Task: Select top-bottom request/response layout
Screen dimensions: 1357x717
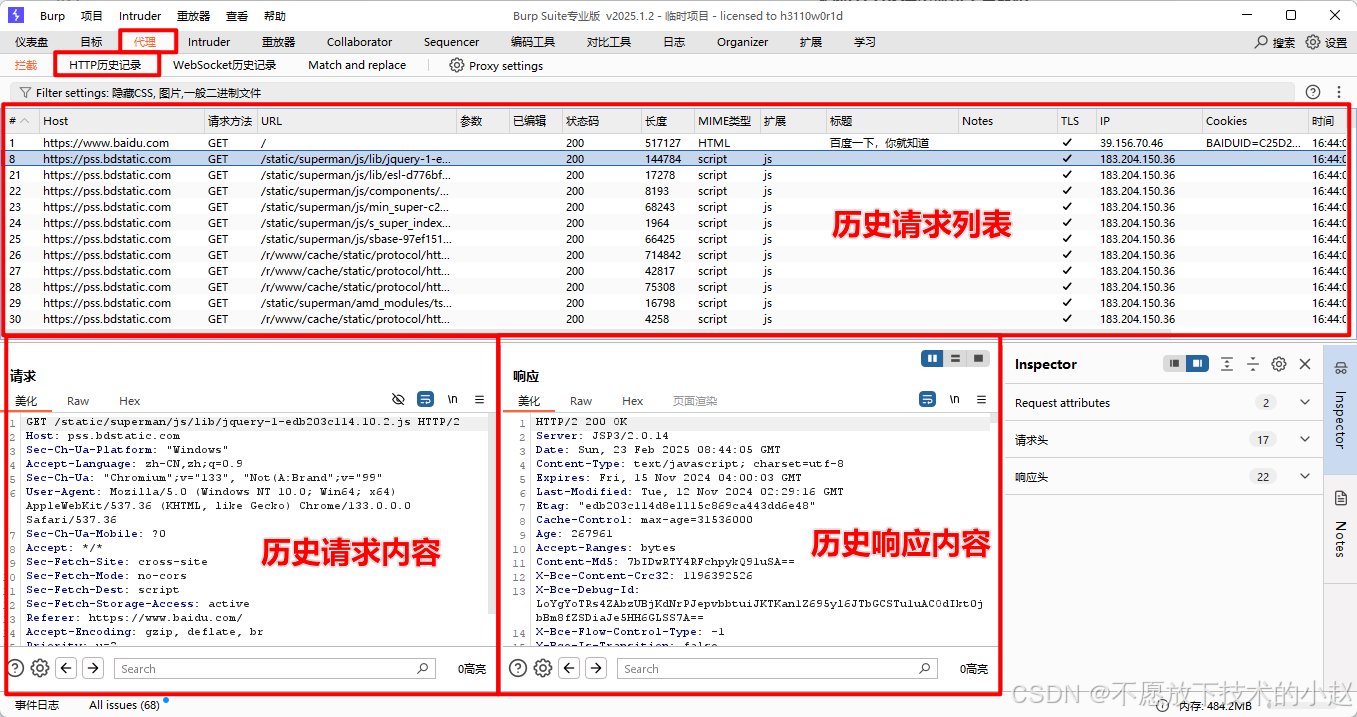Action: click(x=955, y=358)
